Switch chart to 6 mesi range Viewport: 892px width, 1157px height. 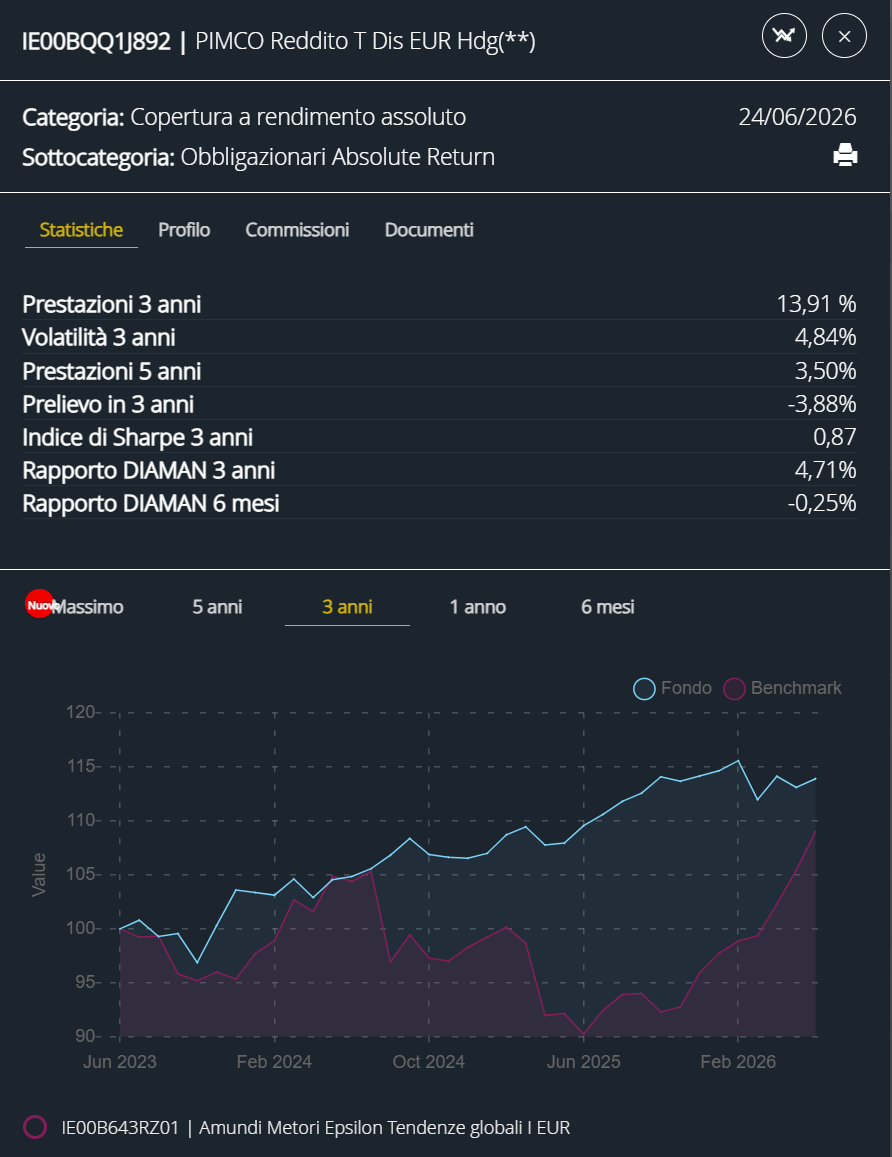[x=607, y=607]
